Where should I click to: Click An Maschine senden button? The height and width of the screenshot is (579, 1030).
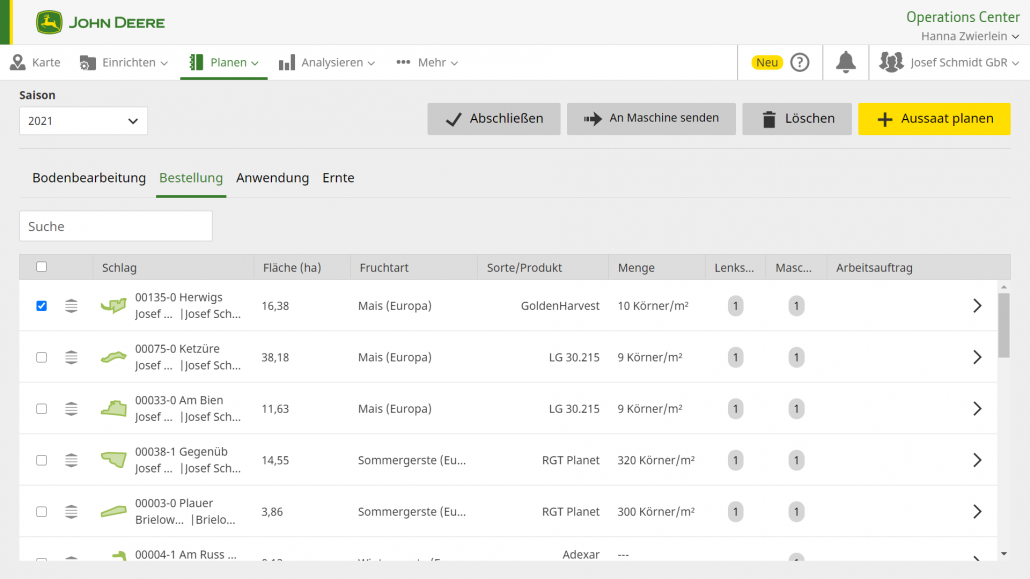coord(651,119)
